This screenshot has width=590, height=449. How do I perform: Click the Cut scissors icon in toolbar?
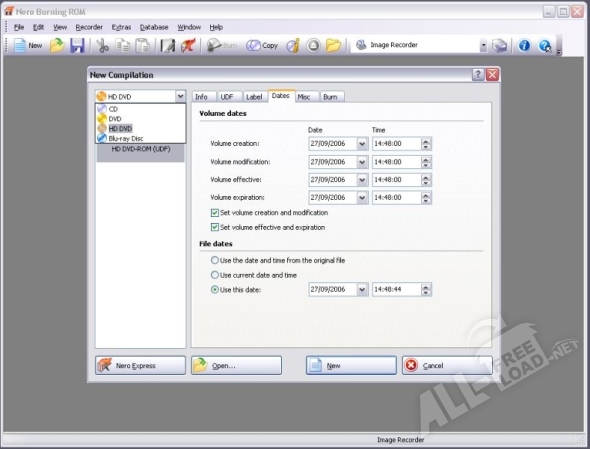[x=102, y=46]
